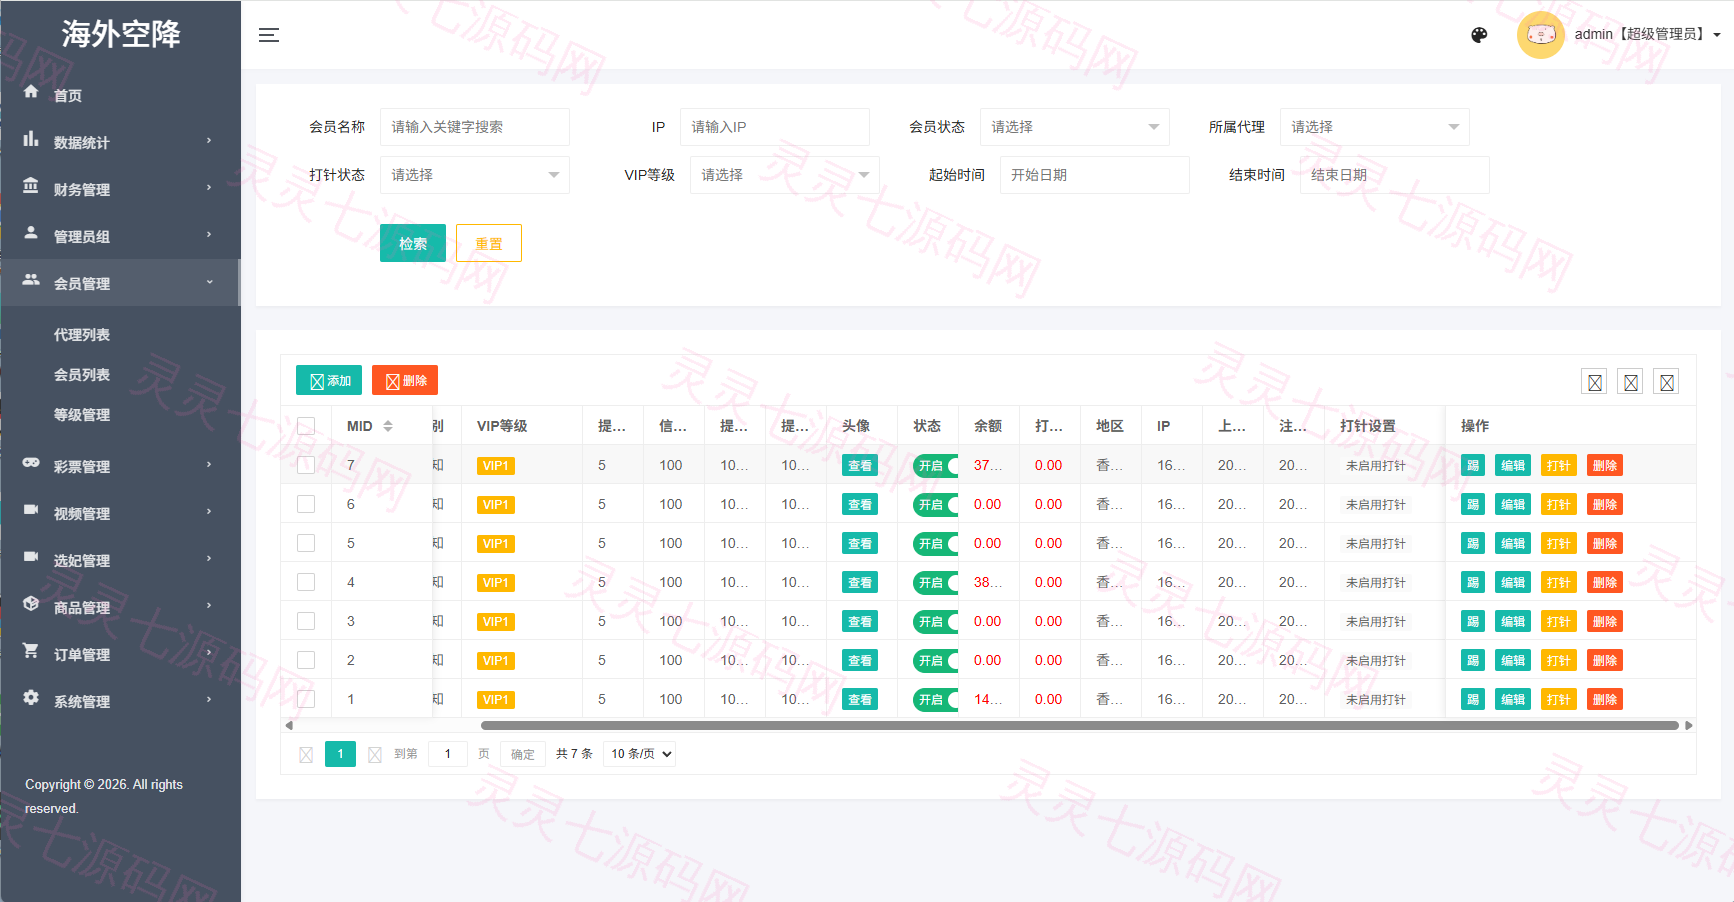Open the VIP等级 dropdown
Screen dimensions: 1734x902
784,175
